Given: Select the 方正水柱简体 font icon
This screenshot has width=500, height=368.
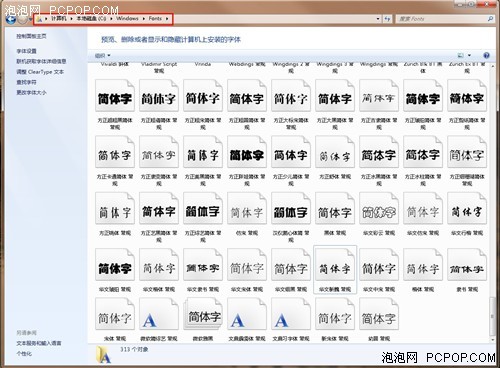Looking at the screenshot, I should point(423,152).
